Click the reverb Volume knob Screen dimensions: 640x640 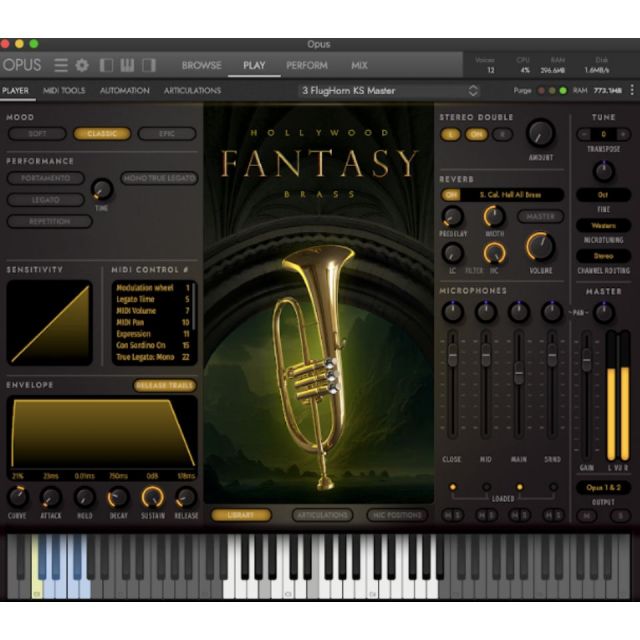point(540,247)
